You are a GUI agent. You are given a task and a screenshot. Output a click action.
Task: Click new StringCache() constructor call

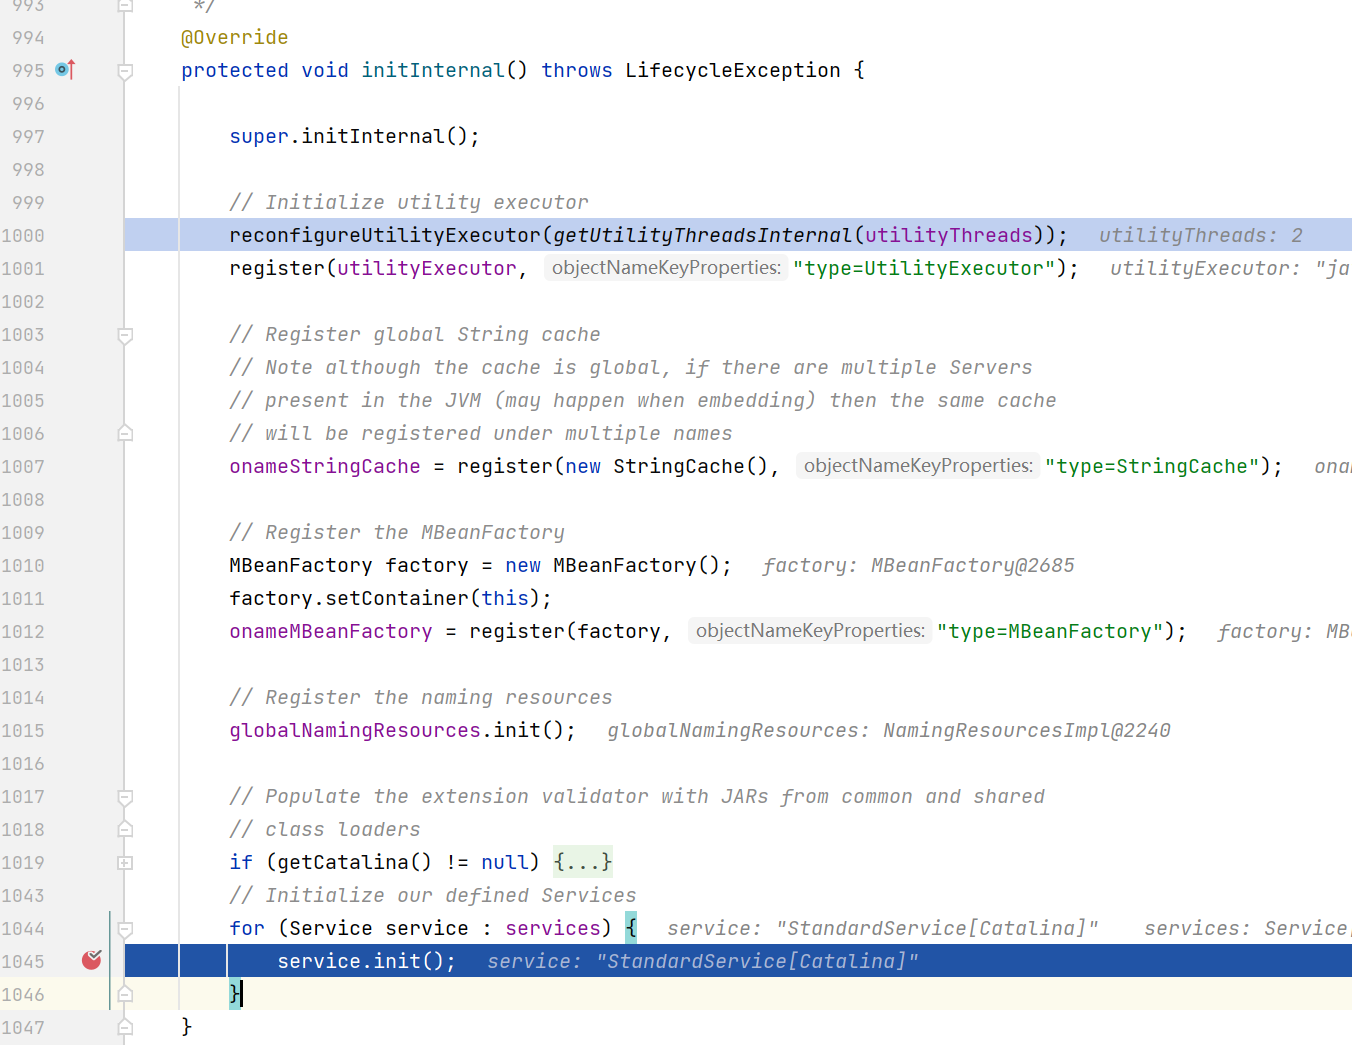[x=667, y=466]
